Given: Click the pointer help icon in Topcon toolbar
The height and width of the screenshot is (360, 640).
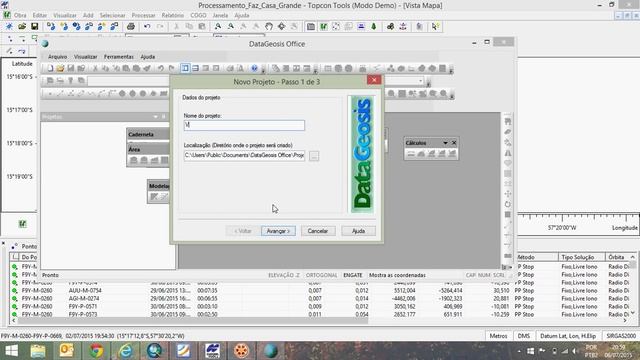Looking at the screenshot, I should [435, 27].
